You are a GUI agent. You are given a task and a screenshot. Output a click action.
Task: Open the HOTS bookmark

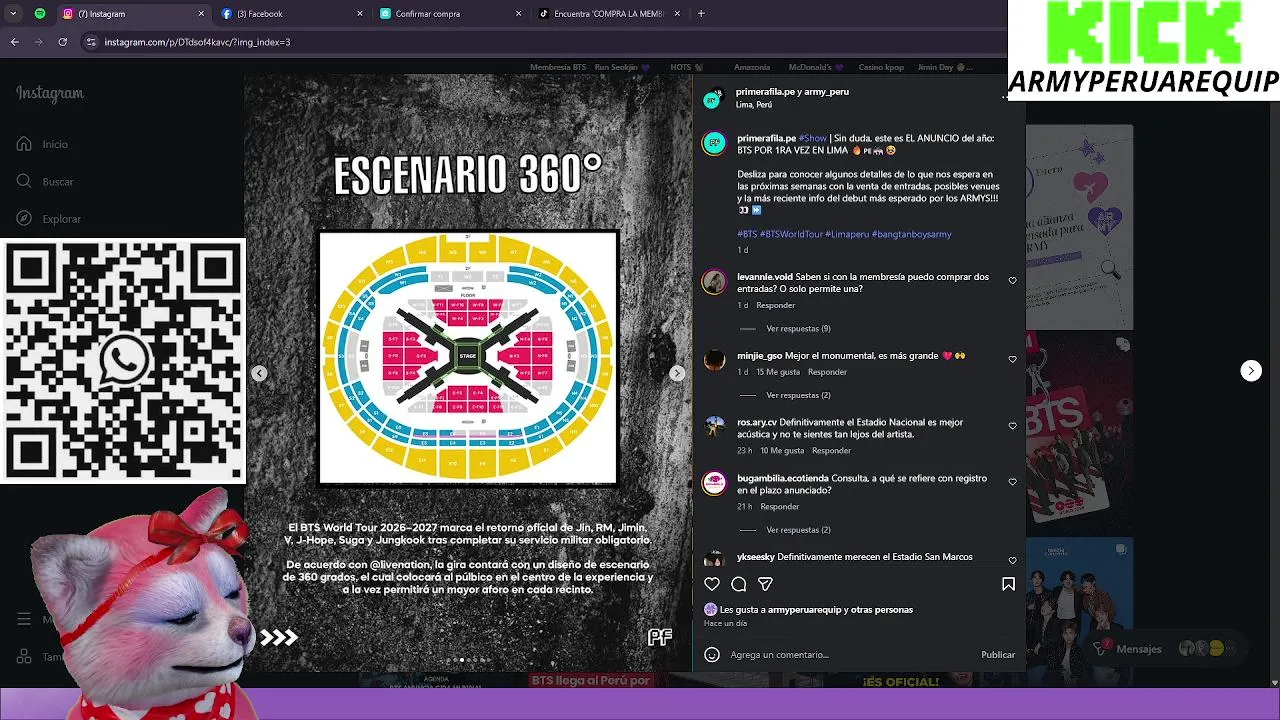pyautogui.click(x=687, y=67)
